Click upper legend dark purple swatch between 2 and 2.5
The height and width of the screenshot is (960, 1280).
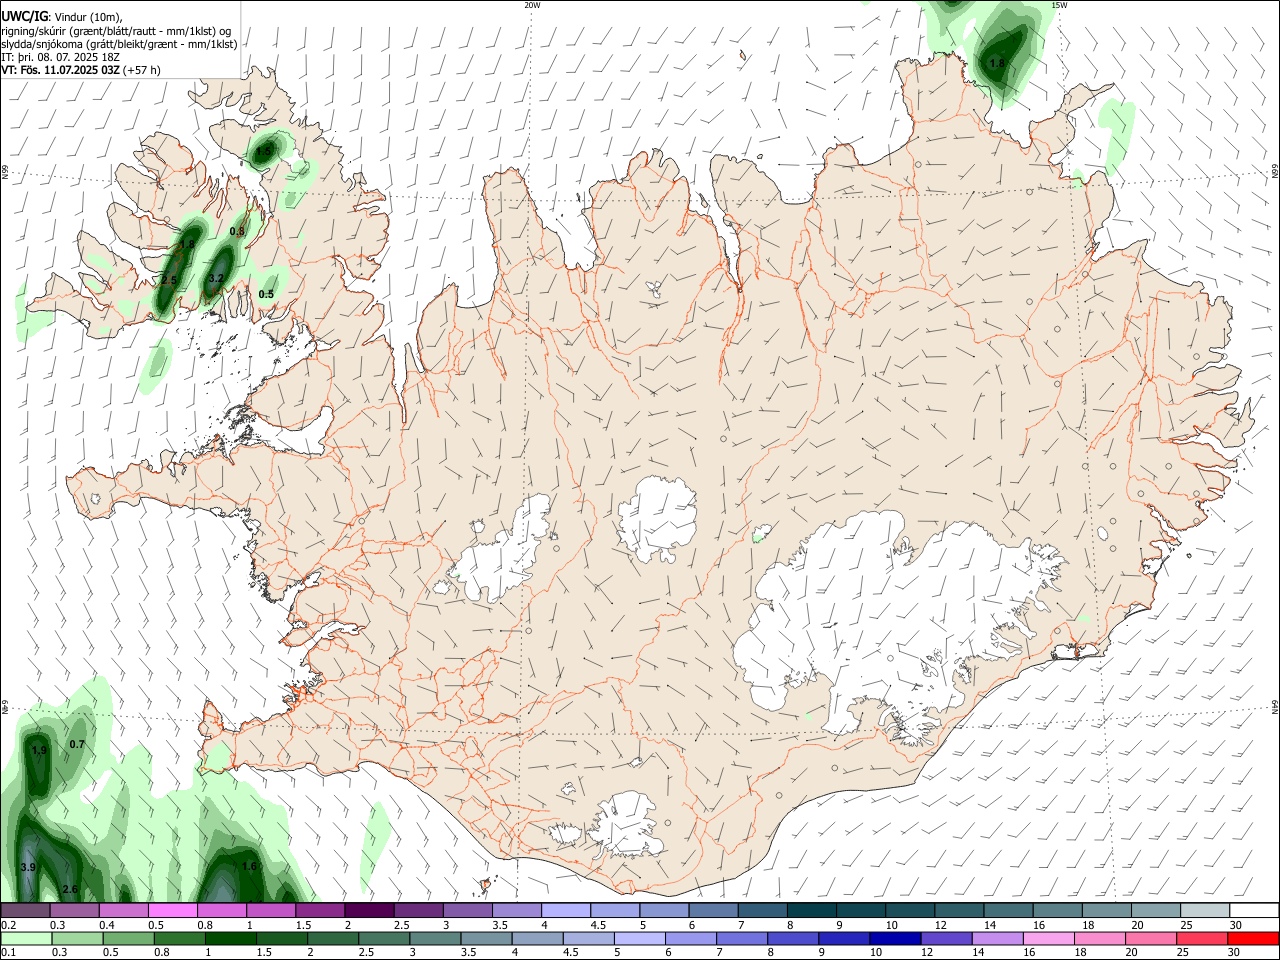369,911
